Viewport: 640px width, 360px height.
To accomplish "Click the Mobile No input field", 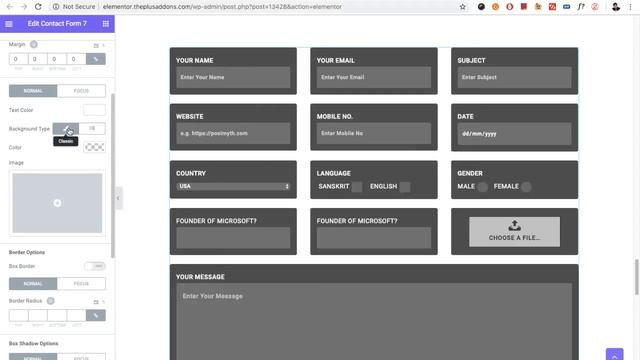I will (x=373, y=133).
